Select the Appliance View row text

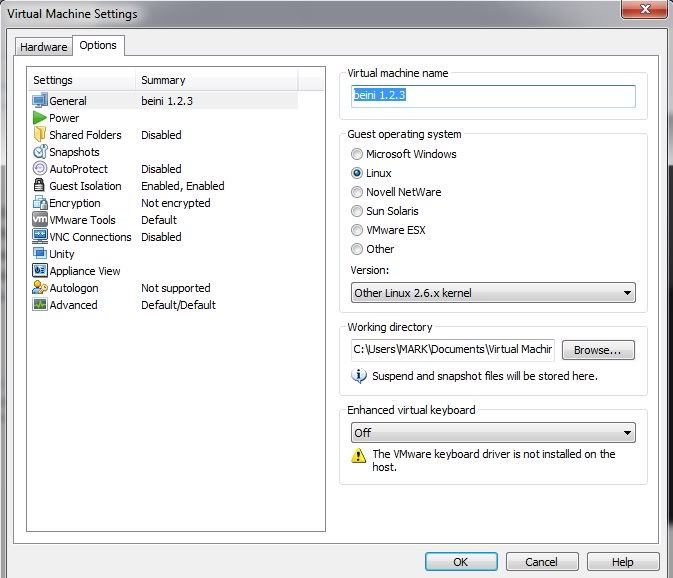pyautogui.click(x=85, y=271)
